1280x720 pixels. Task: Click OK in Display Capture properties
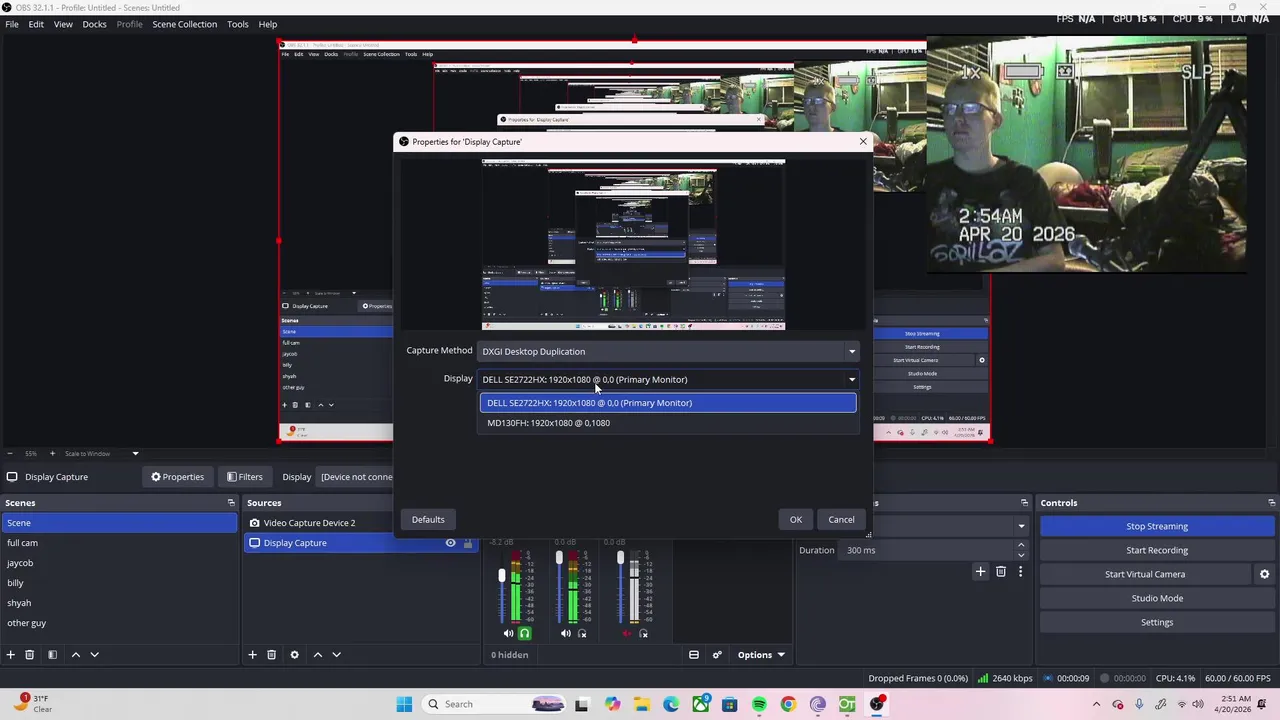[x=796, y=520]
